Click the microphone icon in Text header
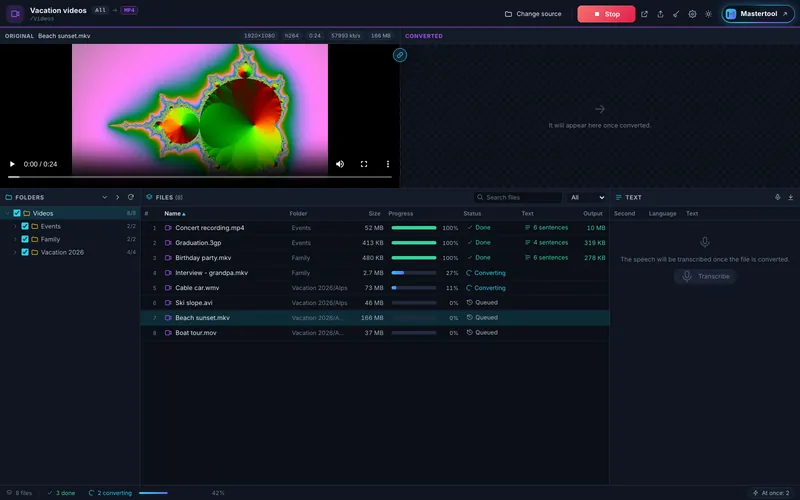Image resolution: width=800 pixels, height=500 pixels. coord(778,197)
